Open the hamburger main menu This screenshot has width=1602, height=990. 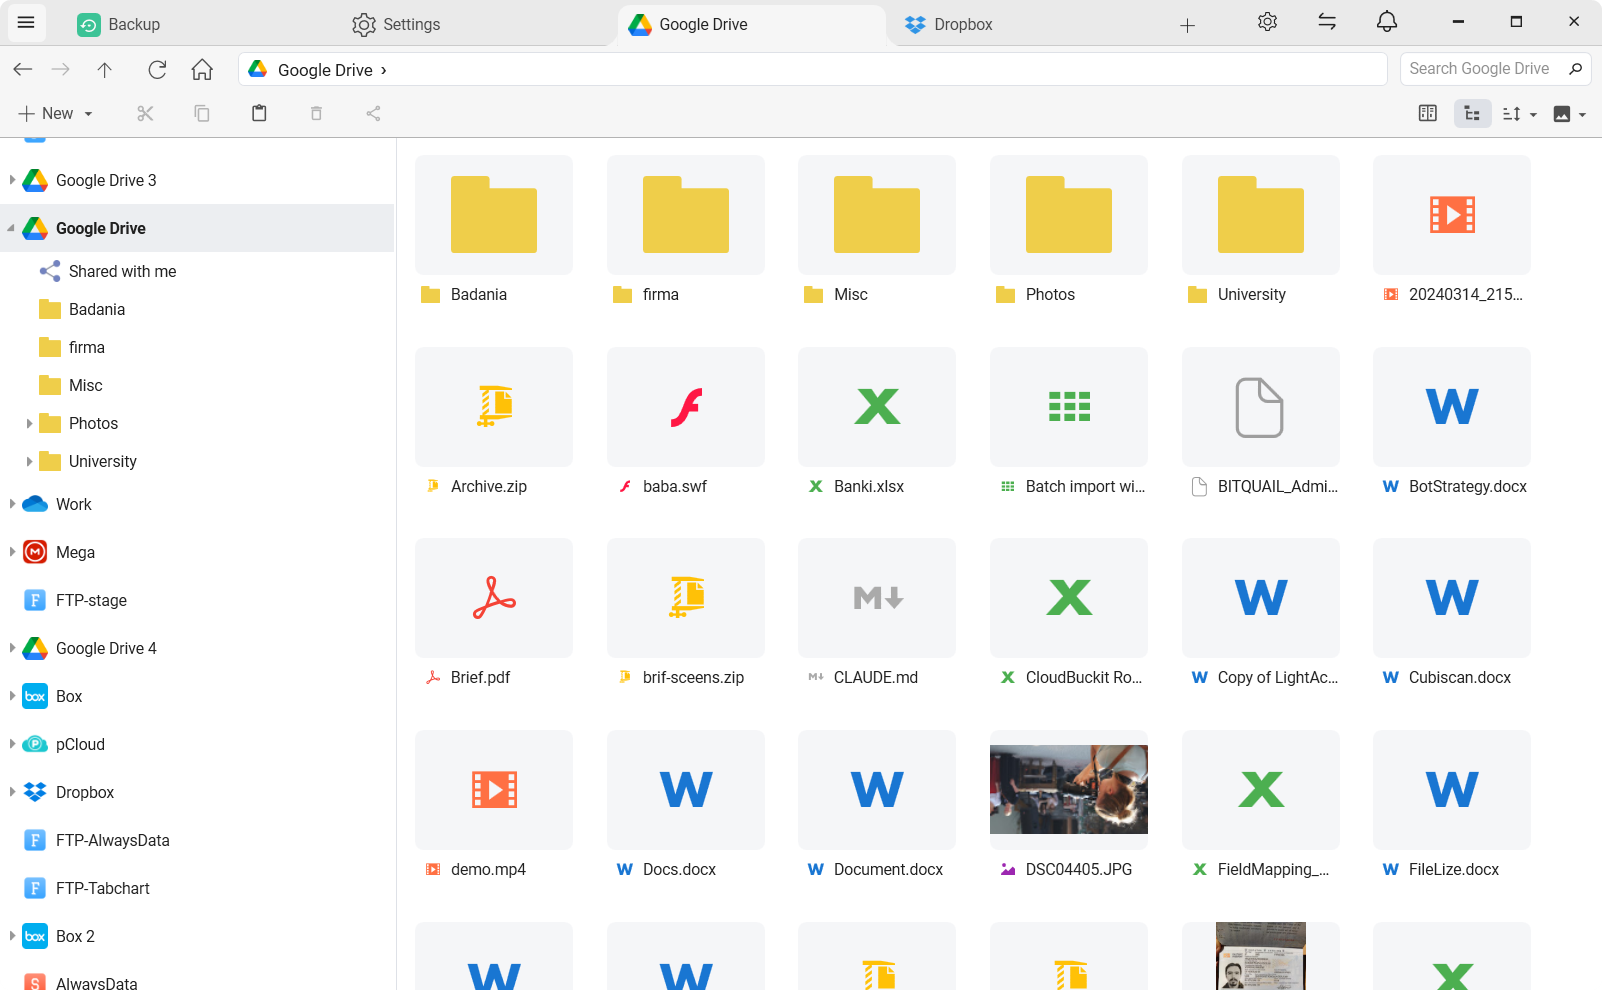26,22
